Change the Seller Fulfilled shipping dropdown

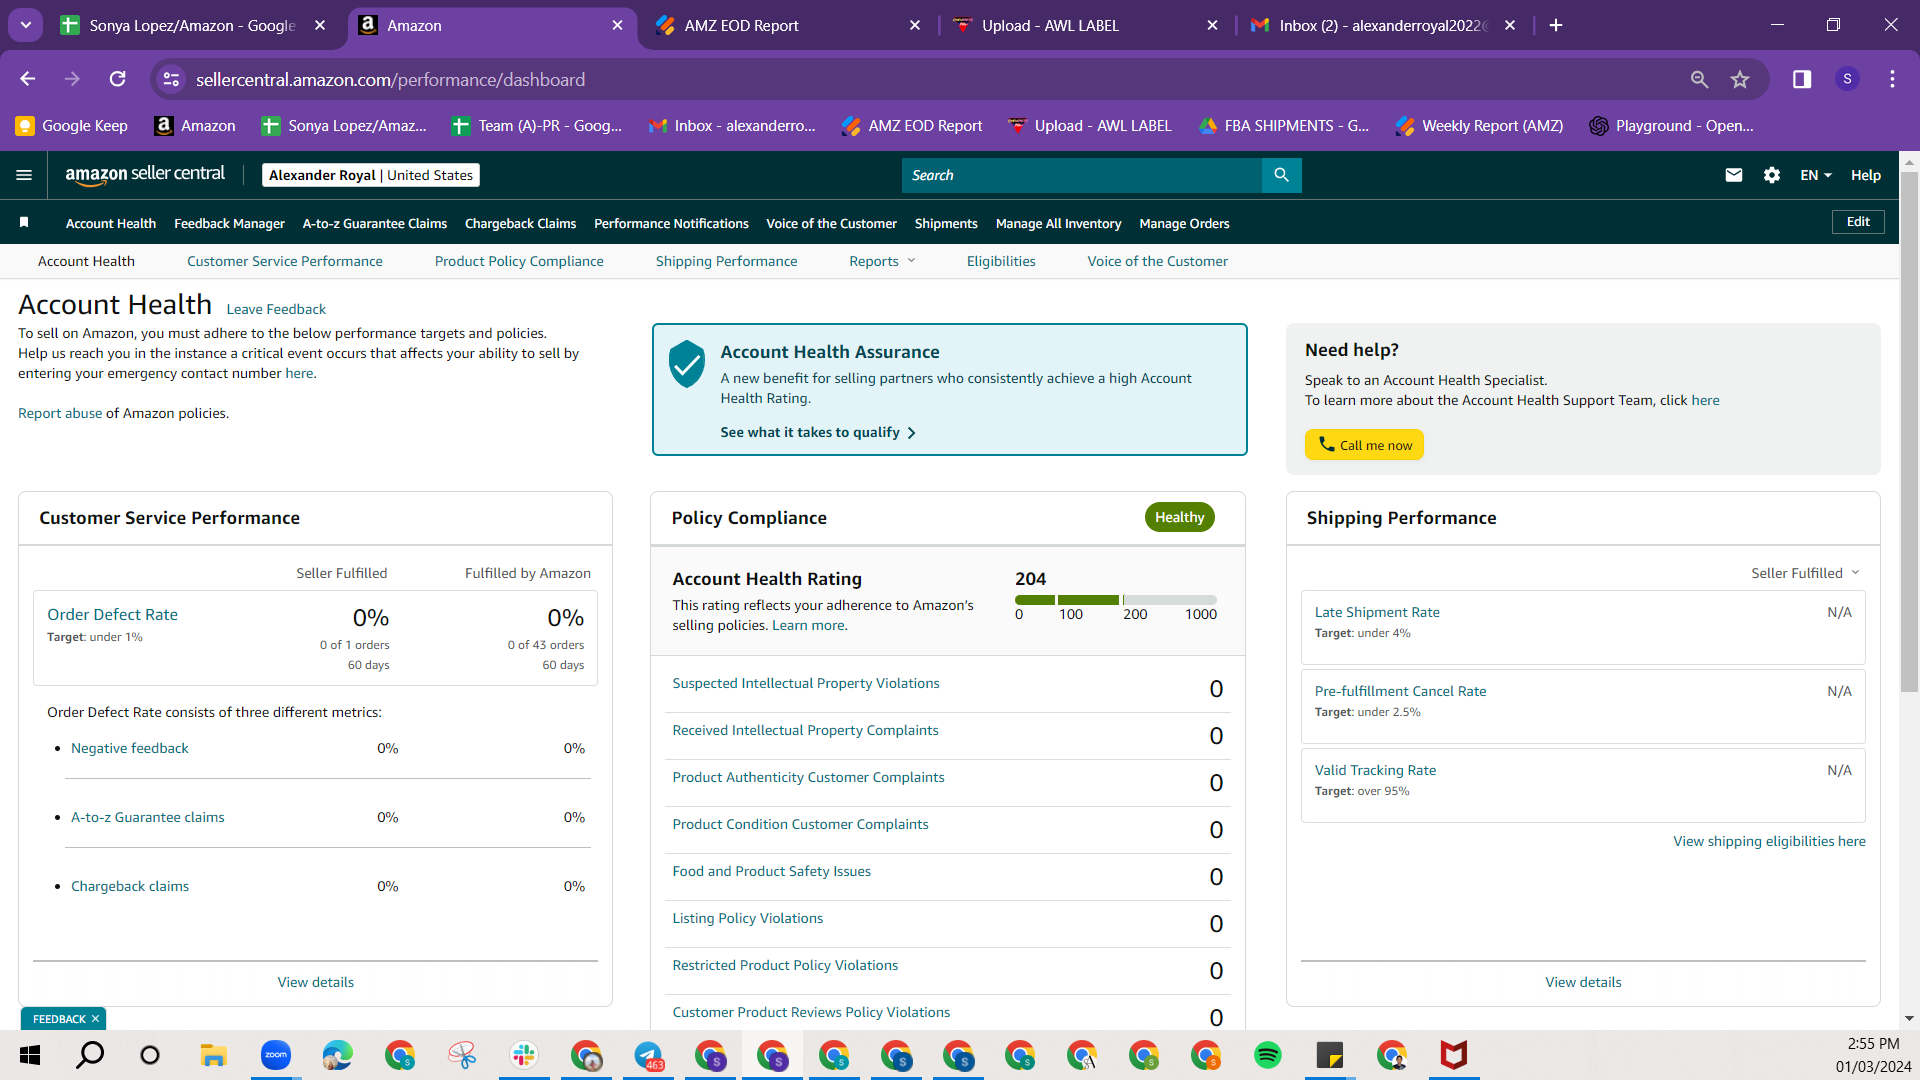pyautogui.click(x=1805, y=573)
